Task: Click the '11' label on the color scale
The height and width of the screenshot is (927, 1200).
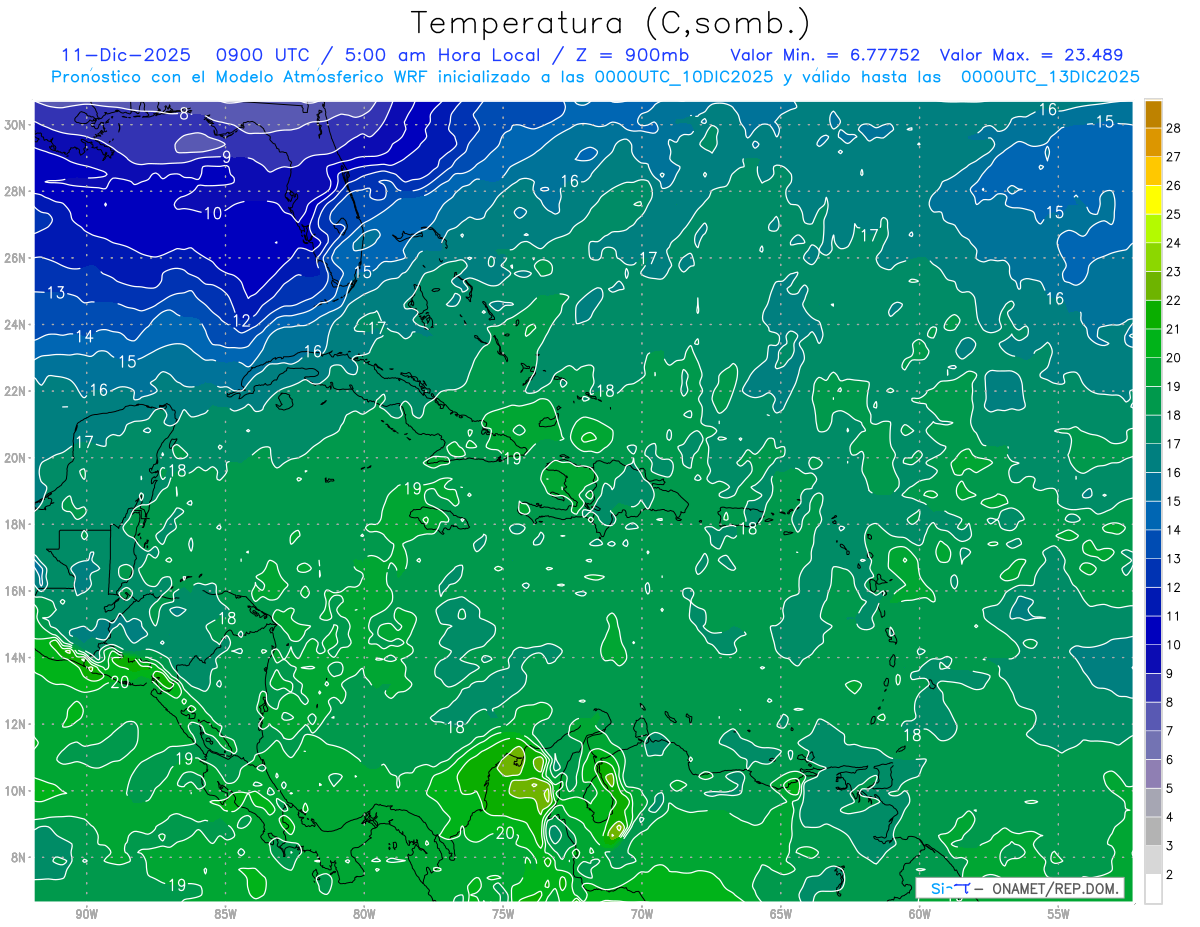Action: [x=1174, y=616]
